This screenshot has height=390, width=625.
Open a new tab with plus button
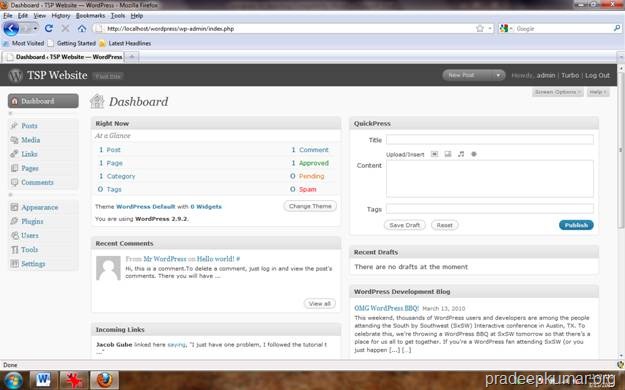click(x=132, y=57)
